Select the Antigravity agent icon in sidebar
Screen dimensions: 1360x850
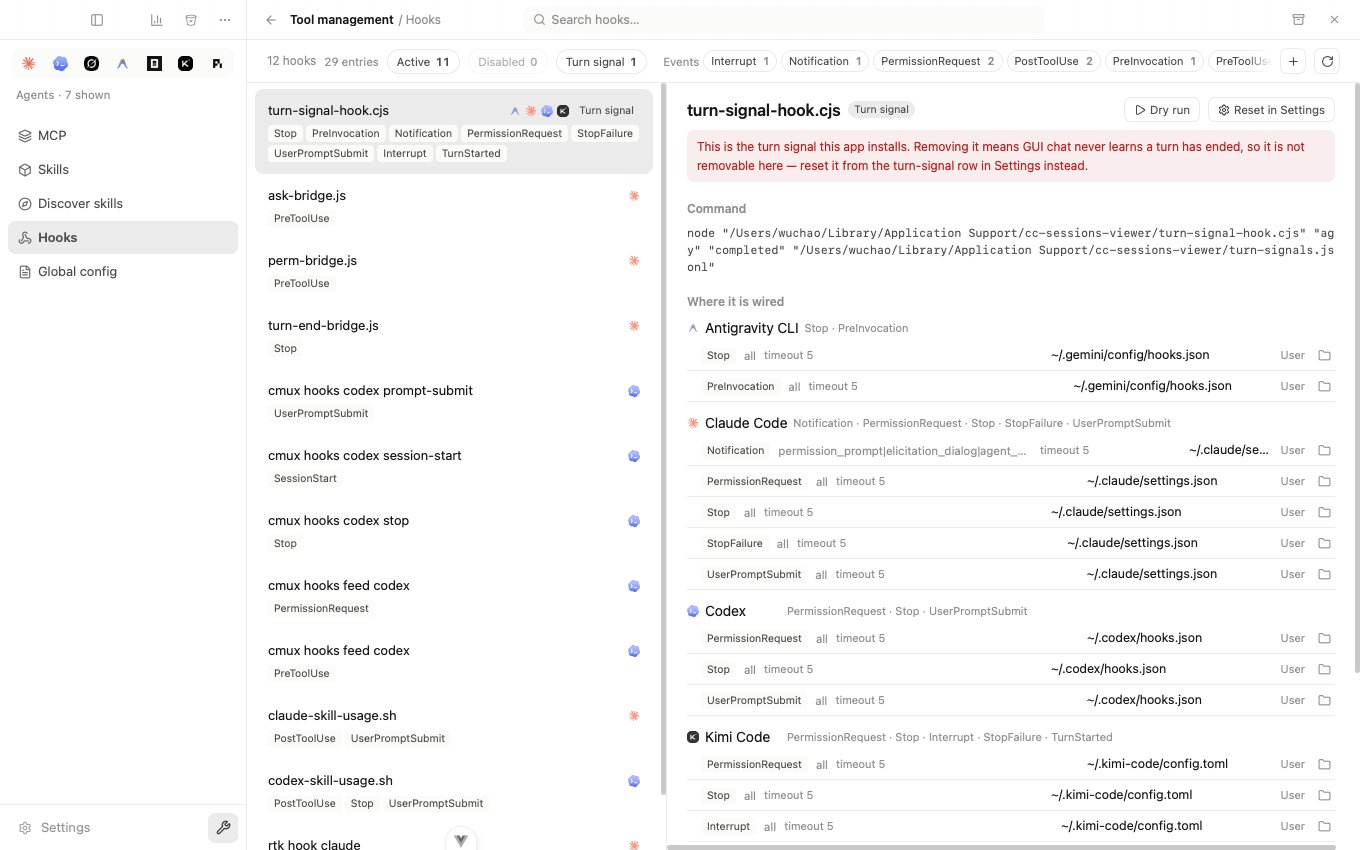point(122,63)
